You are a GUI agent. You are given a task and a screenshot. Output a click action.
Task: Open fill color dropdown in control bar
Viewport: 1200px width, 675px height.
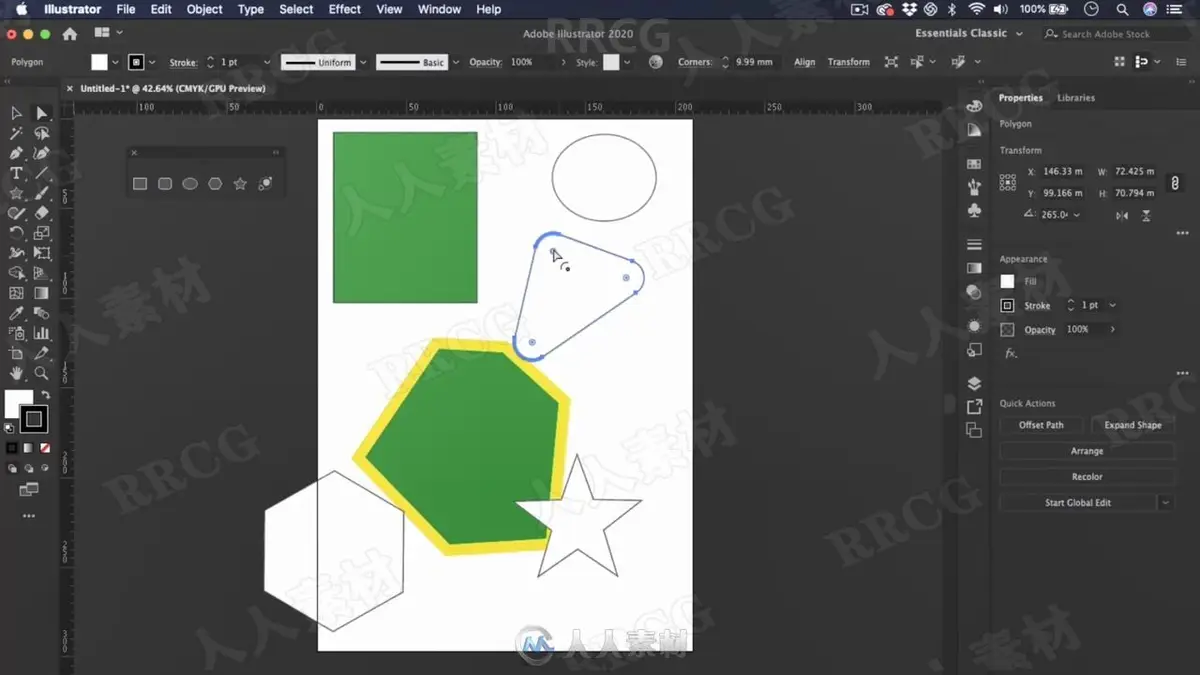point(116,62)
